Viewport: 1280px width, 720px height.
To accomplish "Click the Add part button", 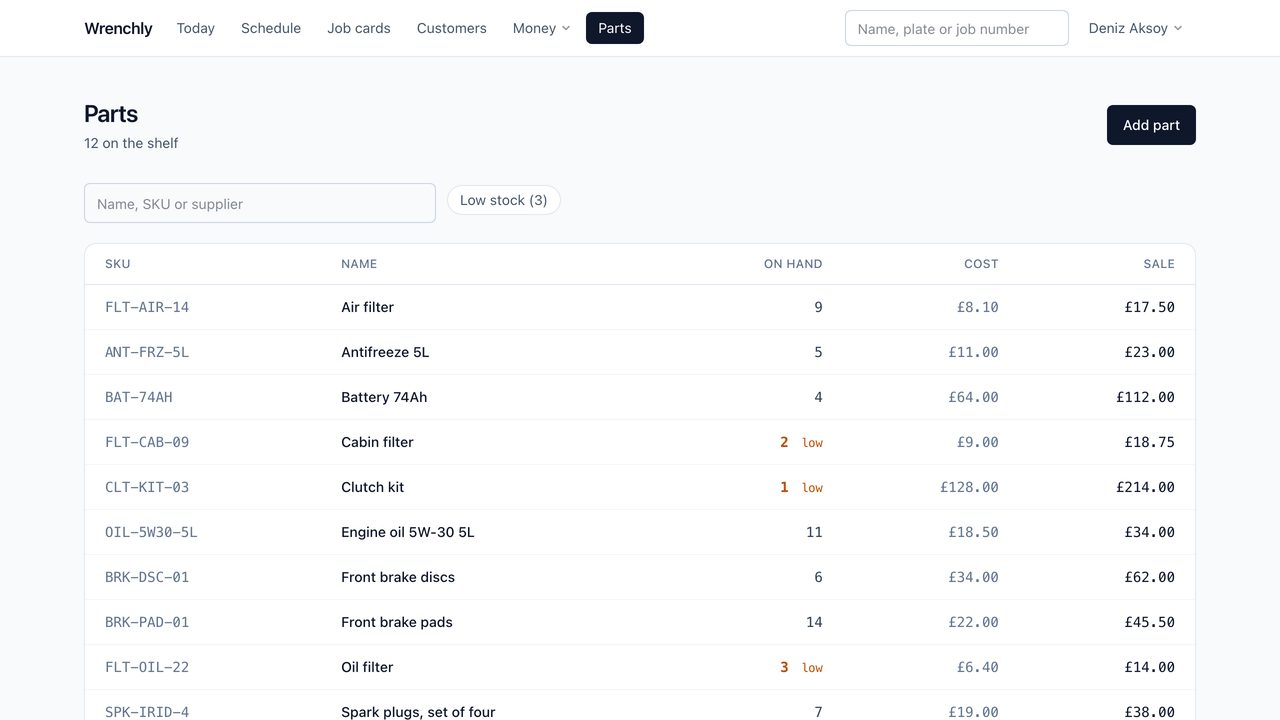I will [x=1151, y=125].
